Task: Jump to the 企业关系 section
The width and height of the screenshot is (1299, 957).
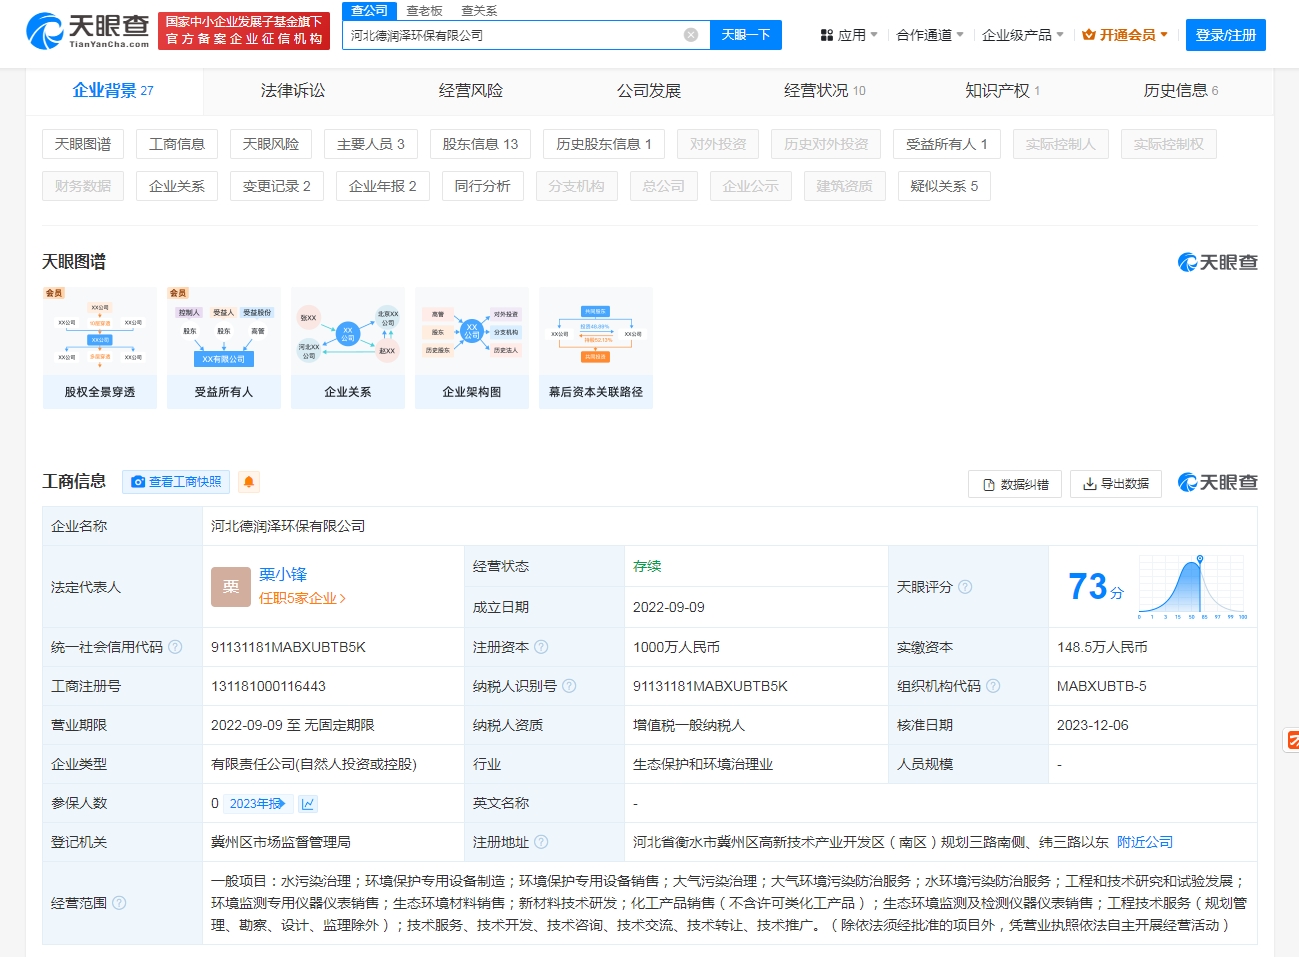Action: pos(177,186)
